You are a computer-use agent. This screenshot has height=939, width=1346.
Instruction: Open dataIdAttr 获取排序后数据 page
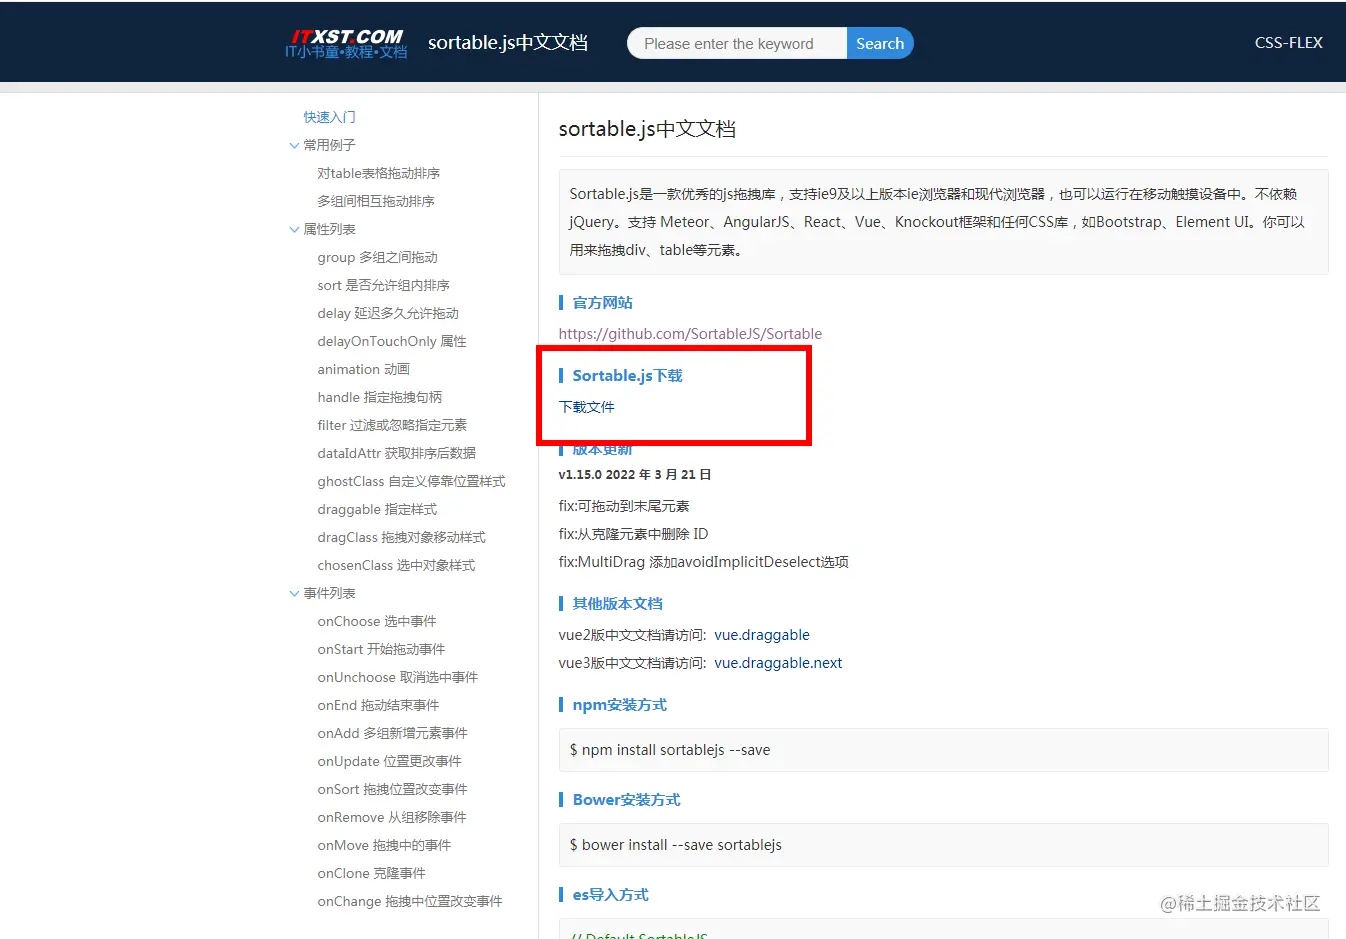pyautogui.click(x=397, y=453)
